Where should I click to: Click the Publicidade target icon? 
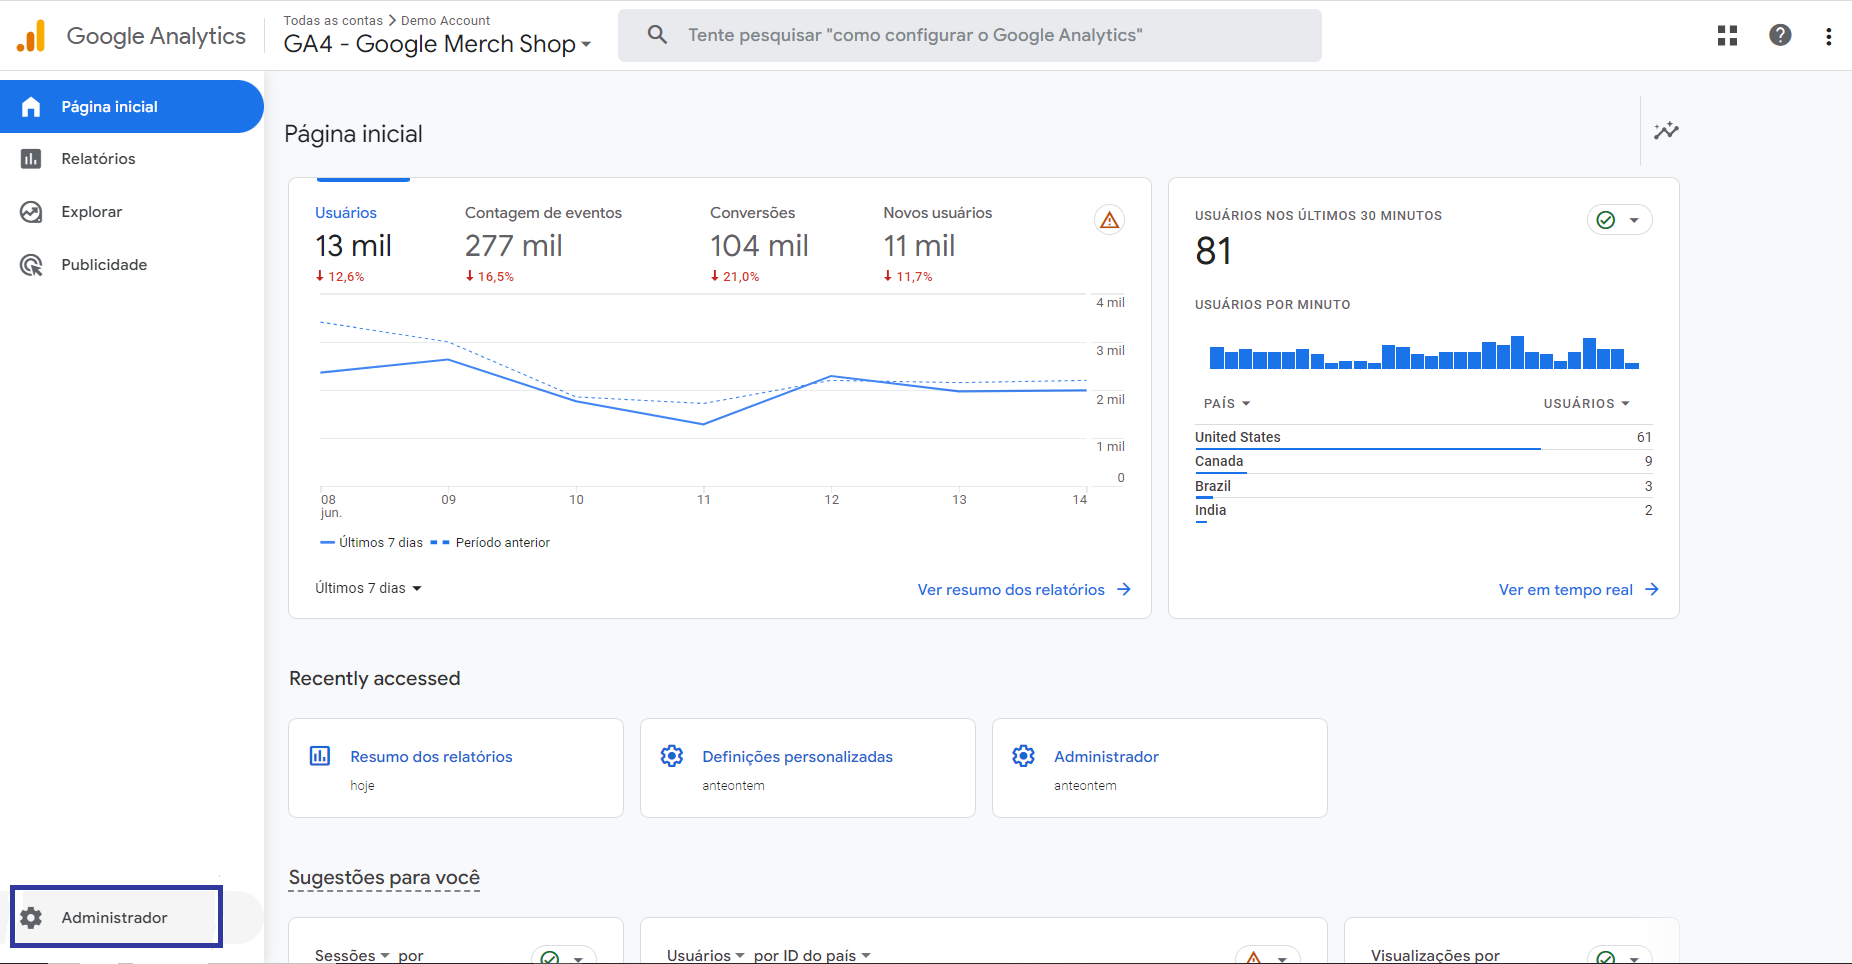pyautogui.click(x=31, y=265)
